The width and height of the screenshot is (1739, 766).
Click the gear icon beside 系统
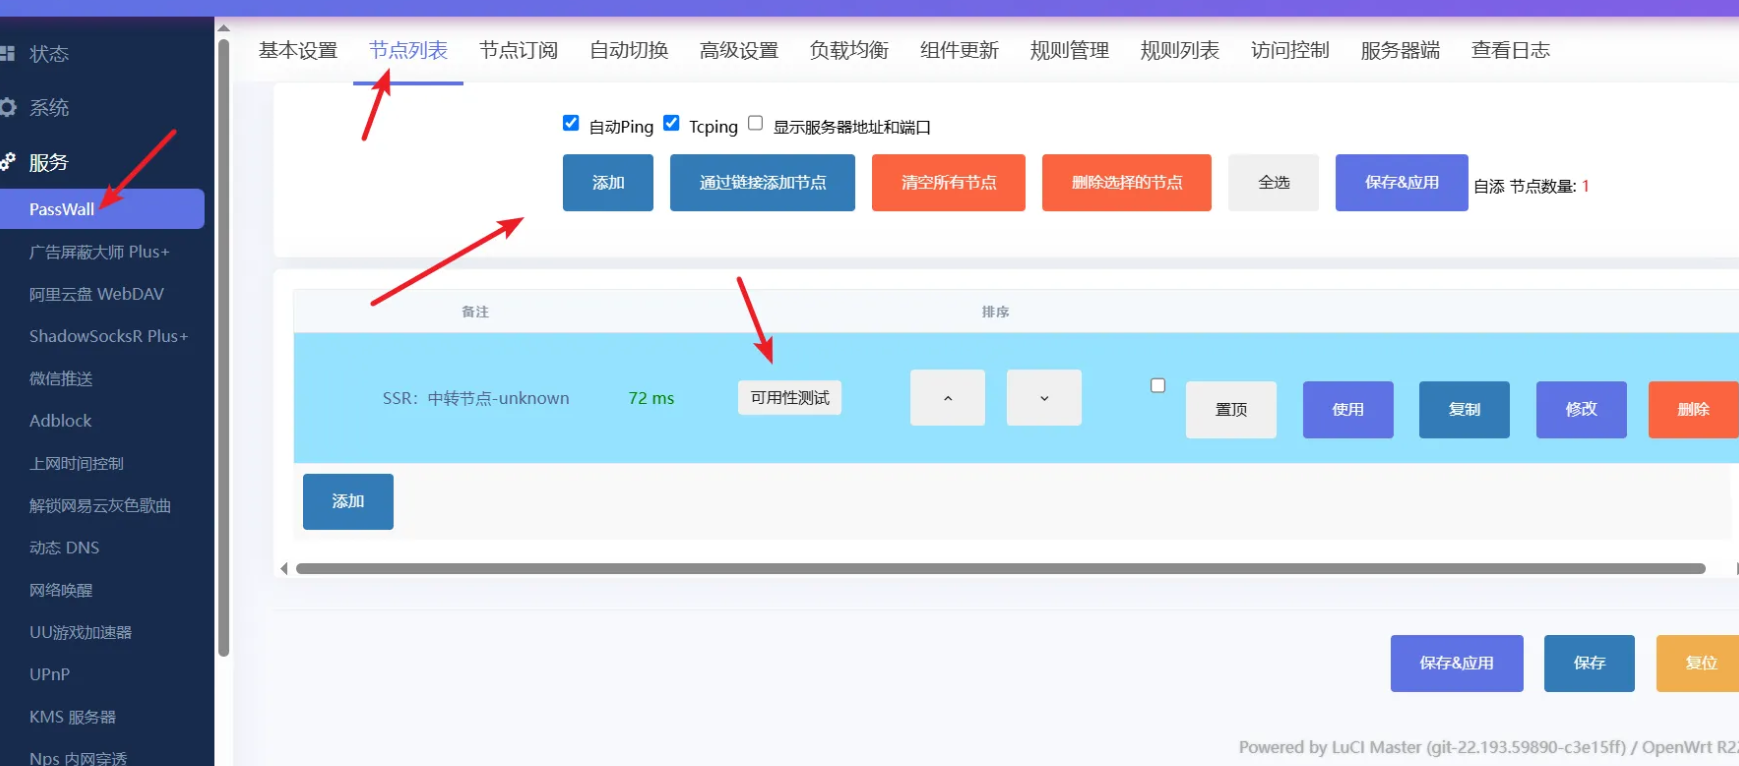pos(8,107)
